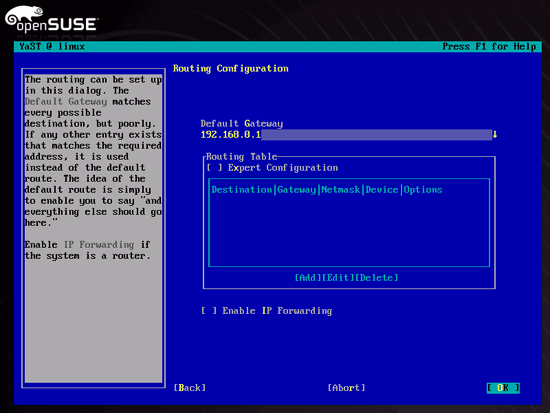Viewport: 550px width, 413px height.
Task: Go back with the Back button
Action: coord(190,388)
